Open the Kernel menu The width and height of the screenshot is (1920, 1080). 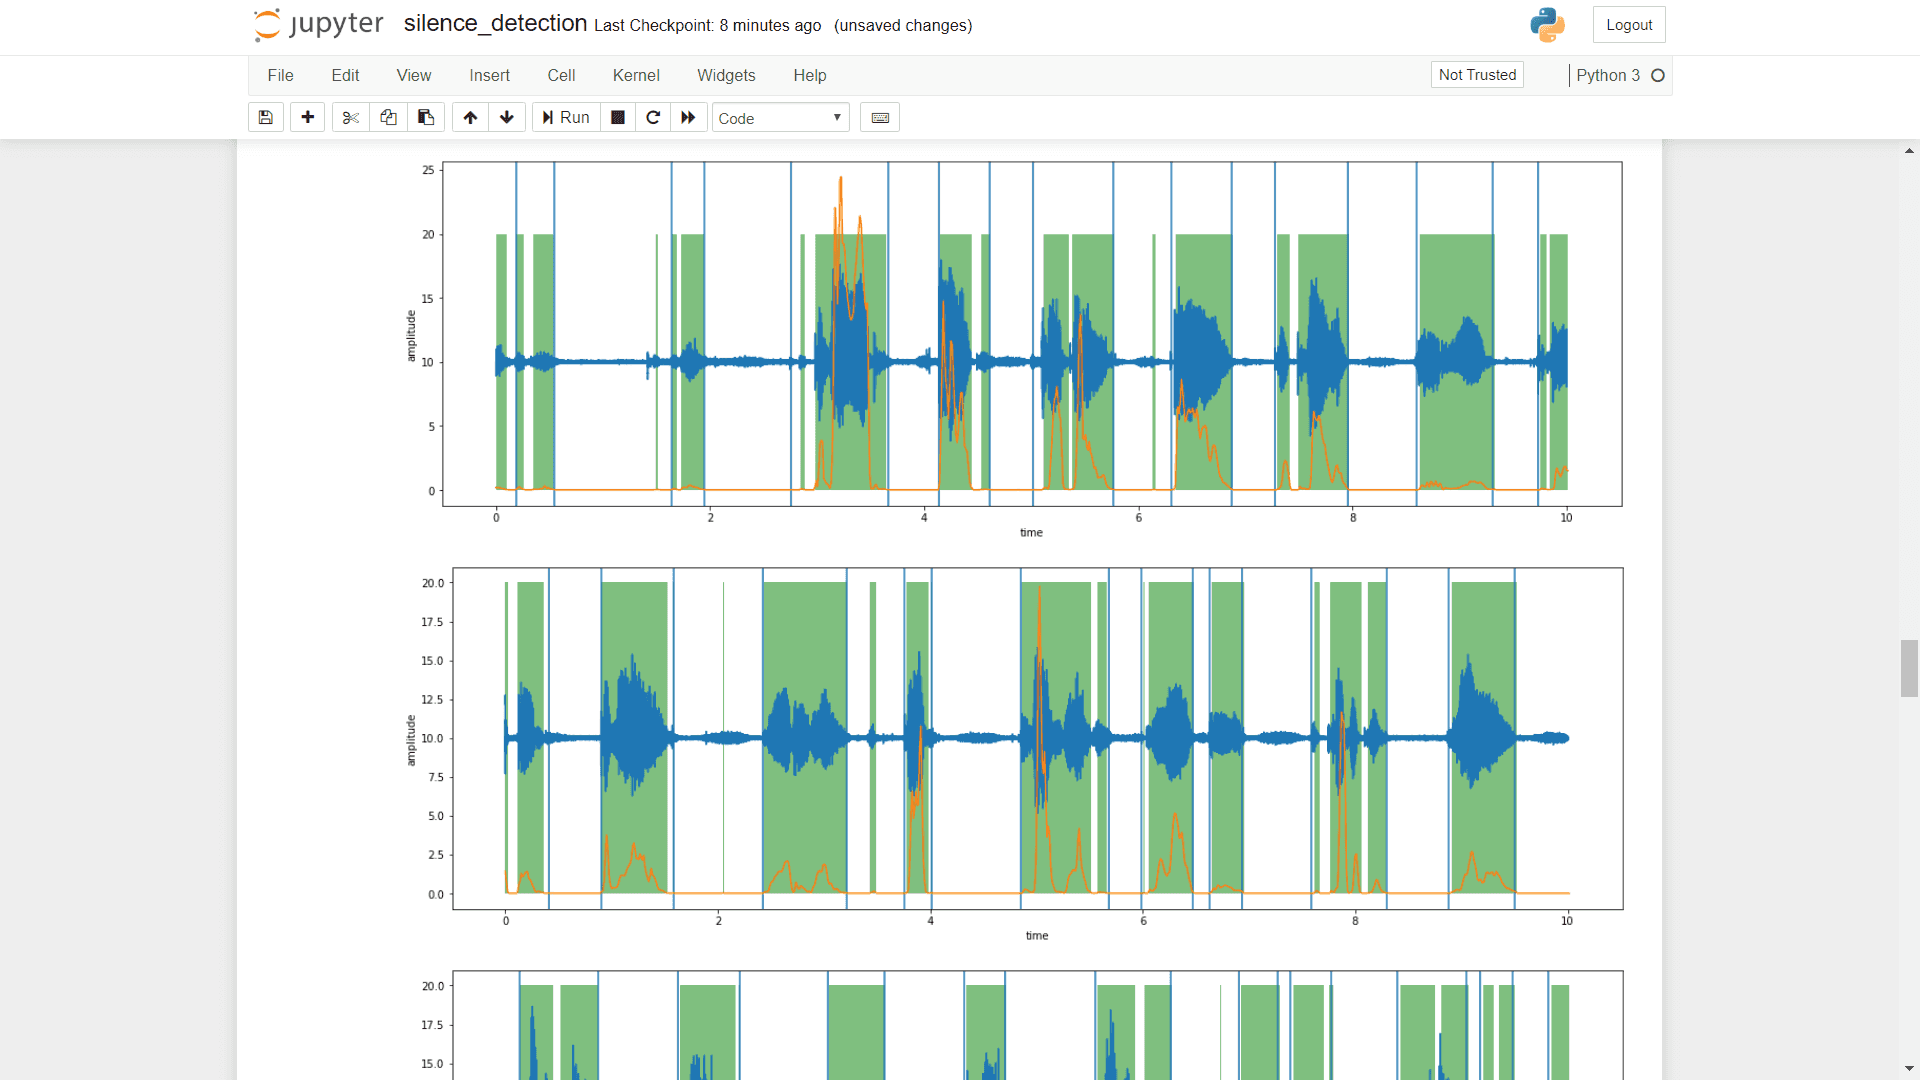click(x=636, y=75)
